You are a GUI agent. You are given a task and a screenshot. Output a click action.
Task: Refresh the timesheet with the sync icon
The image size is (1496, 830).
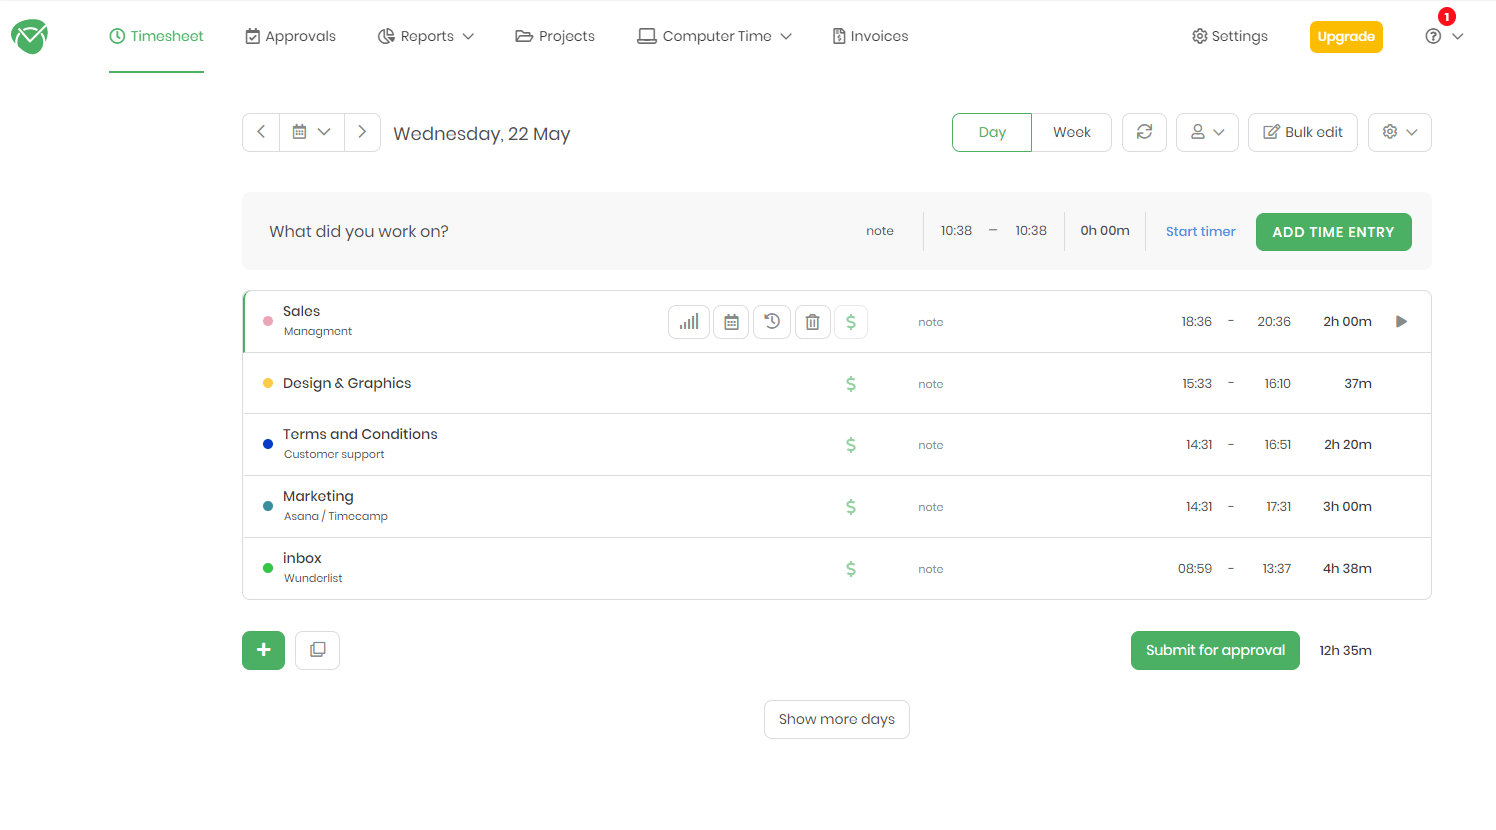click(x=1144, y=131)
